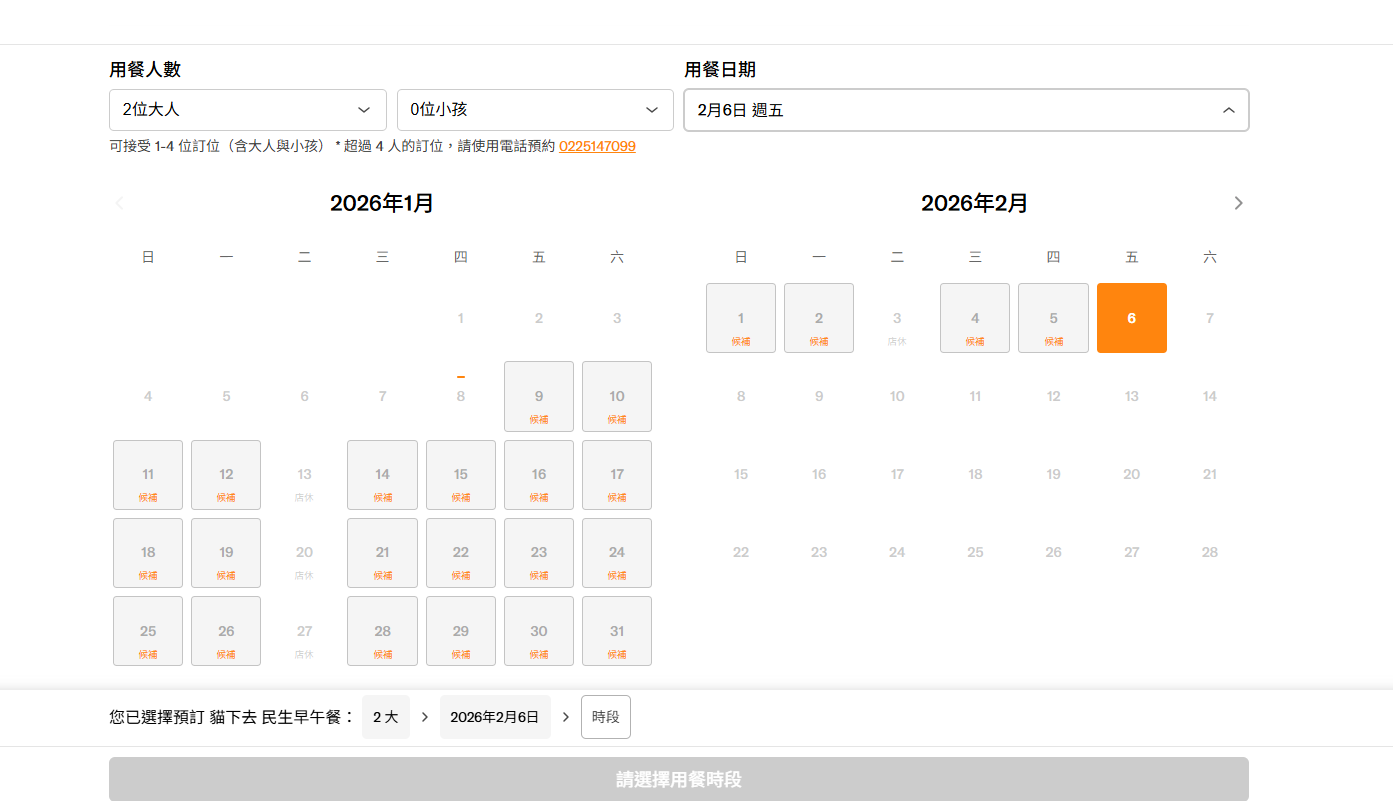Go to next month with right arrow
Screen dimensions: 1393x801
[1238, 203]
